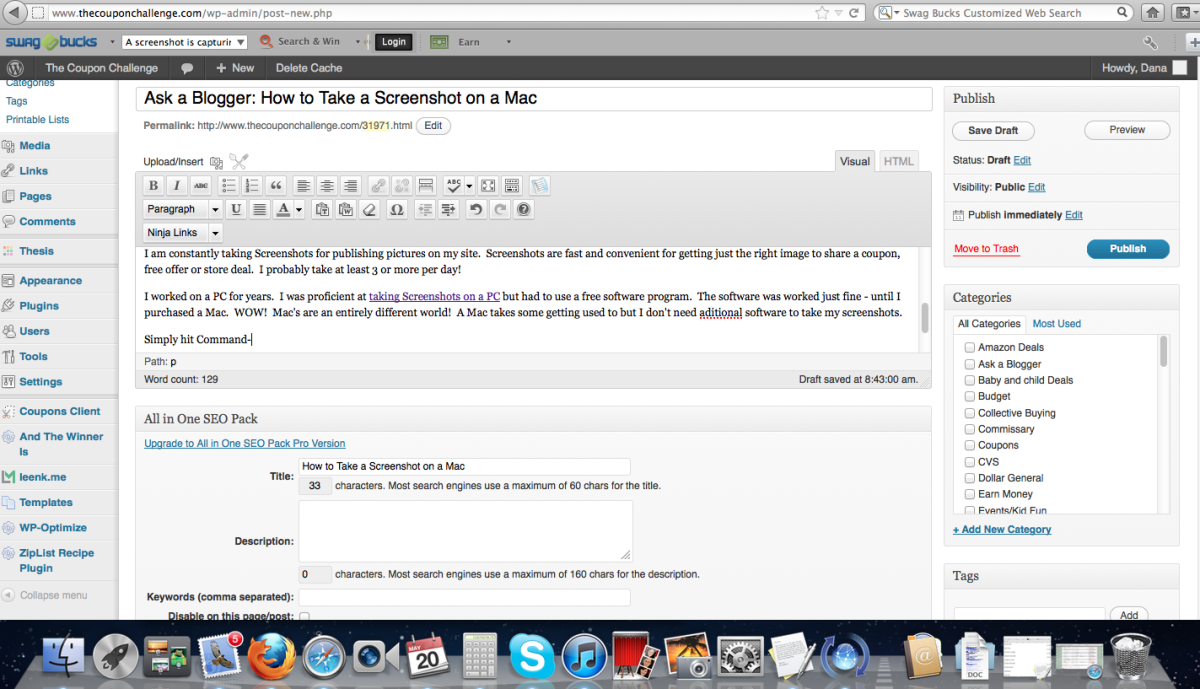Toggle fullscreen editing mode
This screenshot has width=1200, height=689.
(488, 185)
